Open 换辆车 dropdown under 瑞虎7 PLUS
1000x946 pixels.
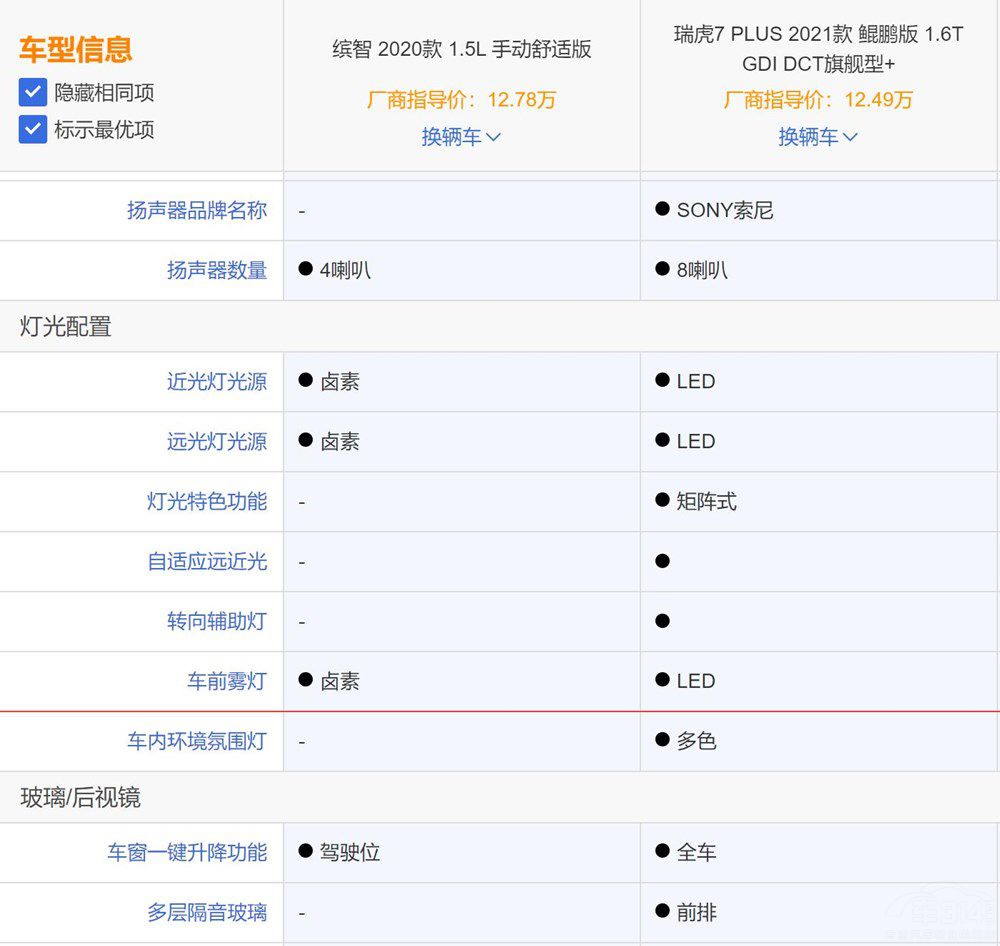pos(818,137)
